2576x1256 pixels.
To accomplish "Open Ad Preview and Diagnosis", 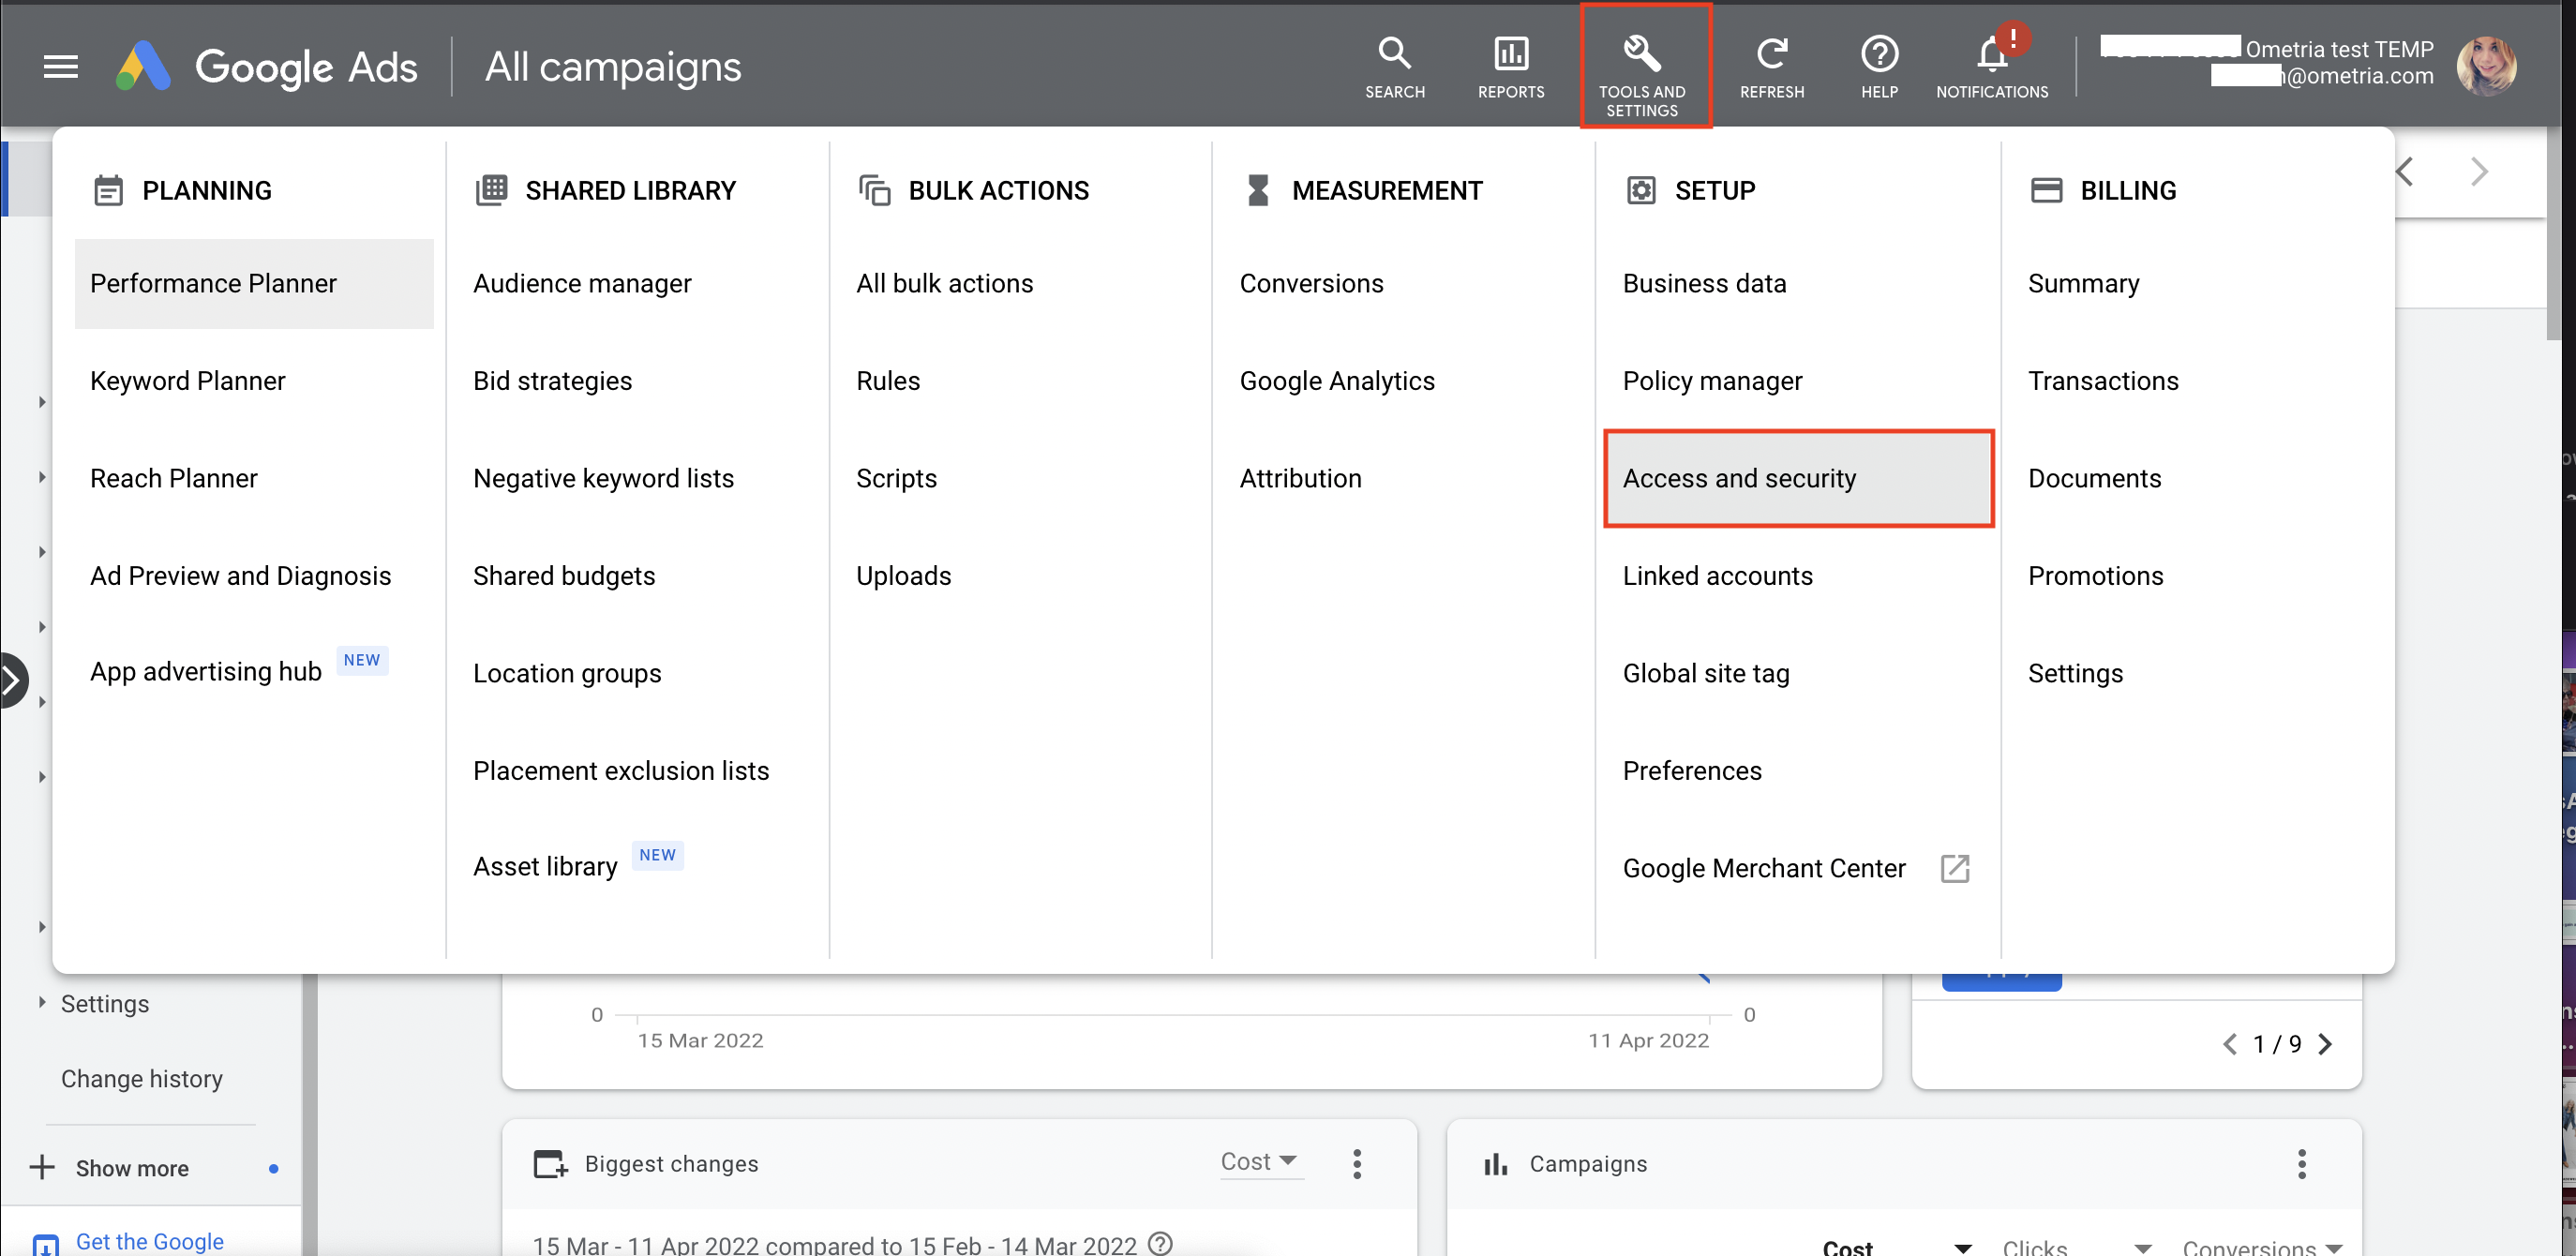I will [241, 576].
